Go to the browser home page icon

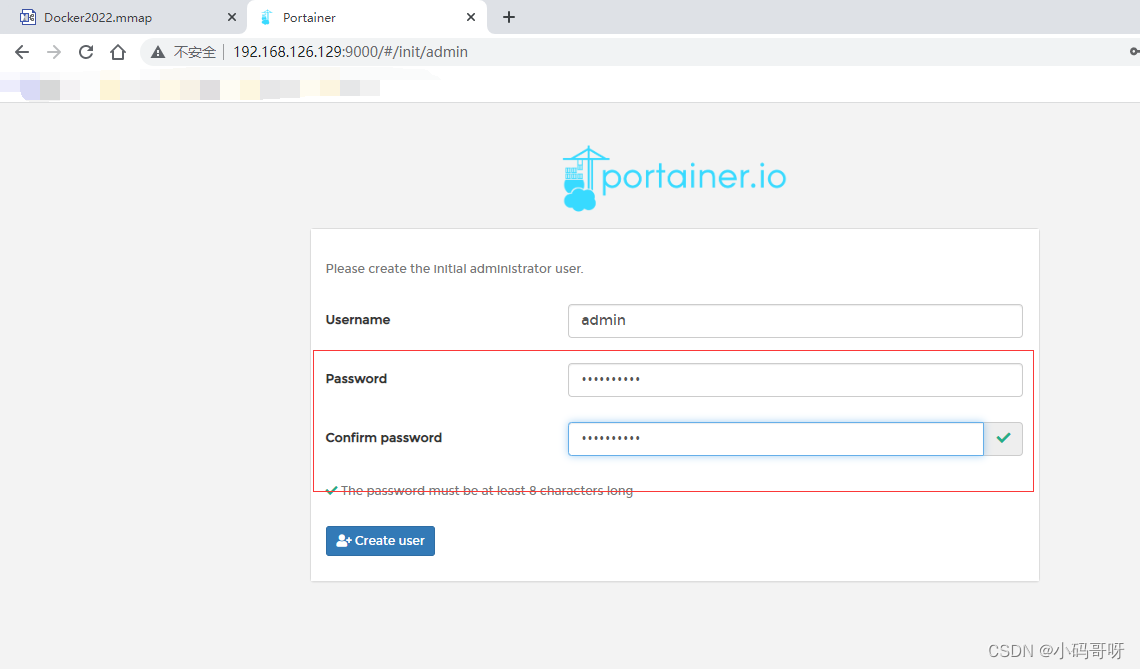click(x=118, y=52)
